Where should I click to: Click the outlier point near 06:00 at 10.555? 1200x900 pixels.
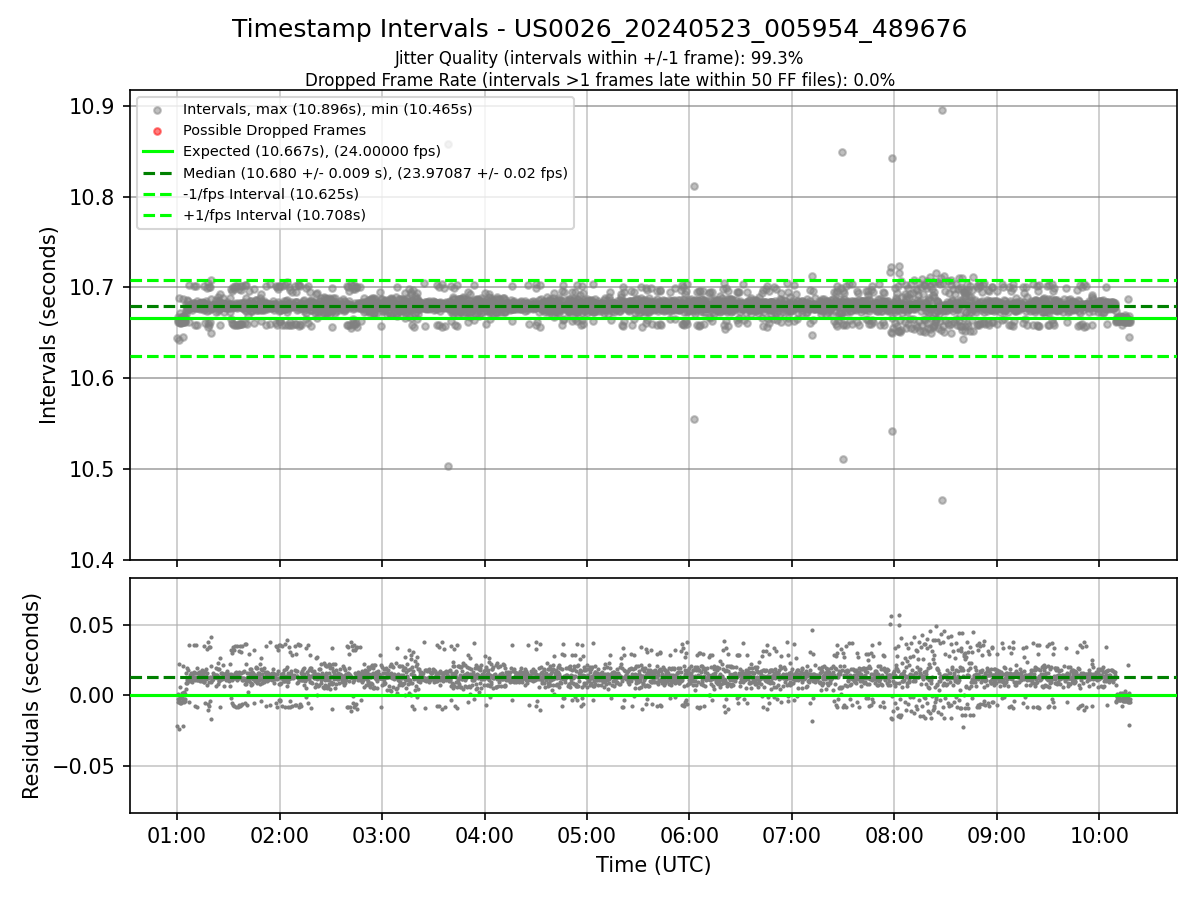tap(694, 419)
